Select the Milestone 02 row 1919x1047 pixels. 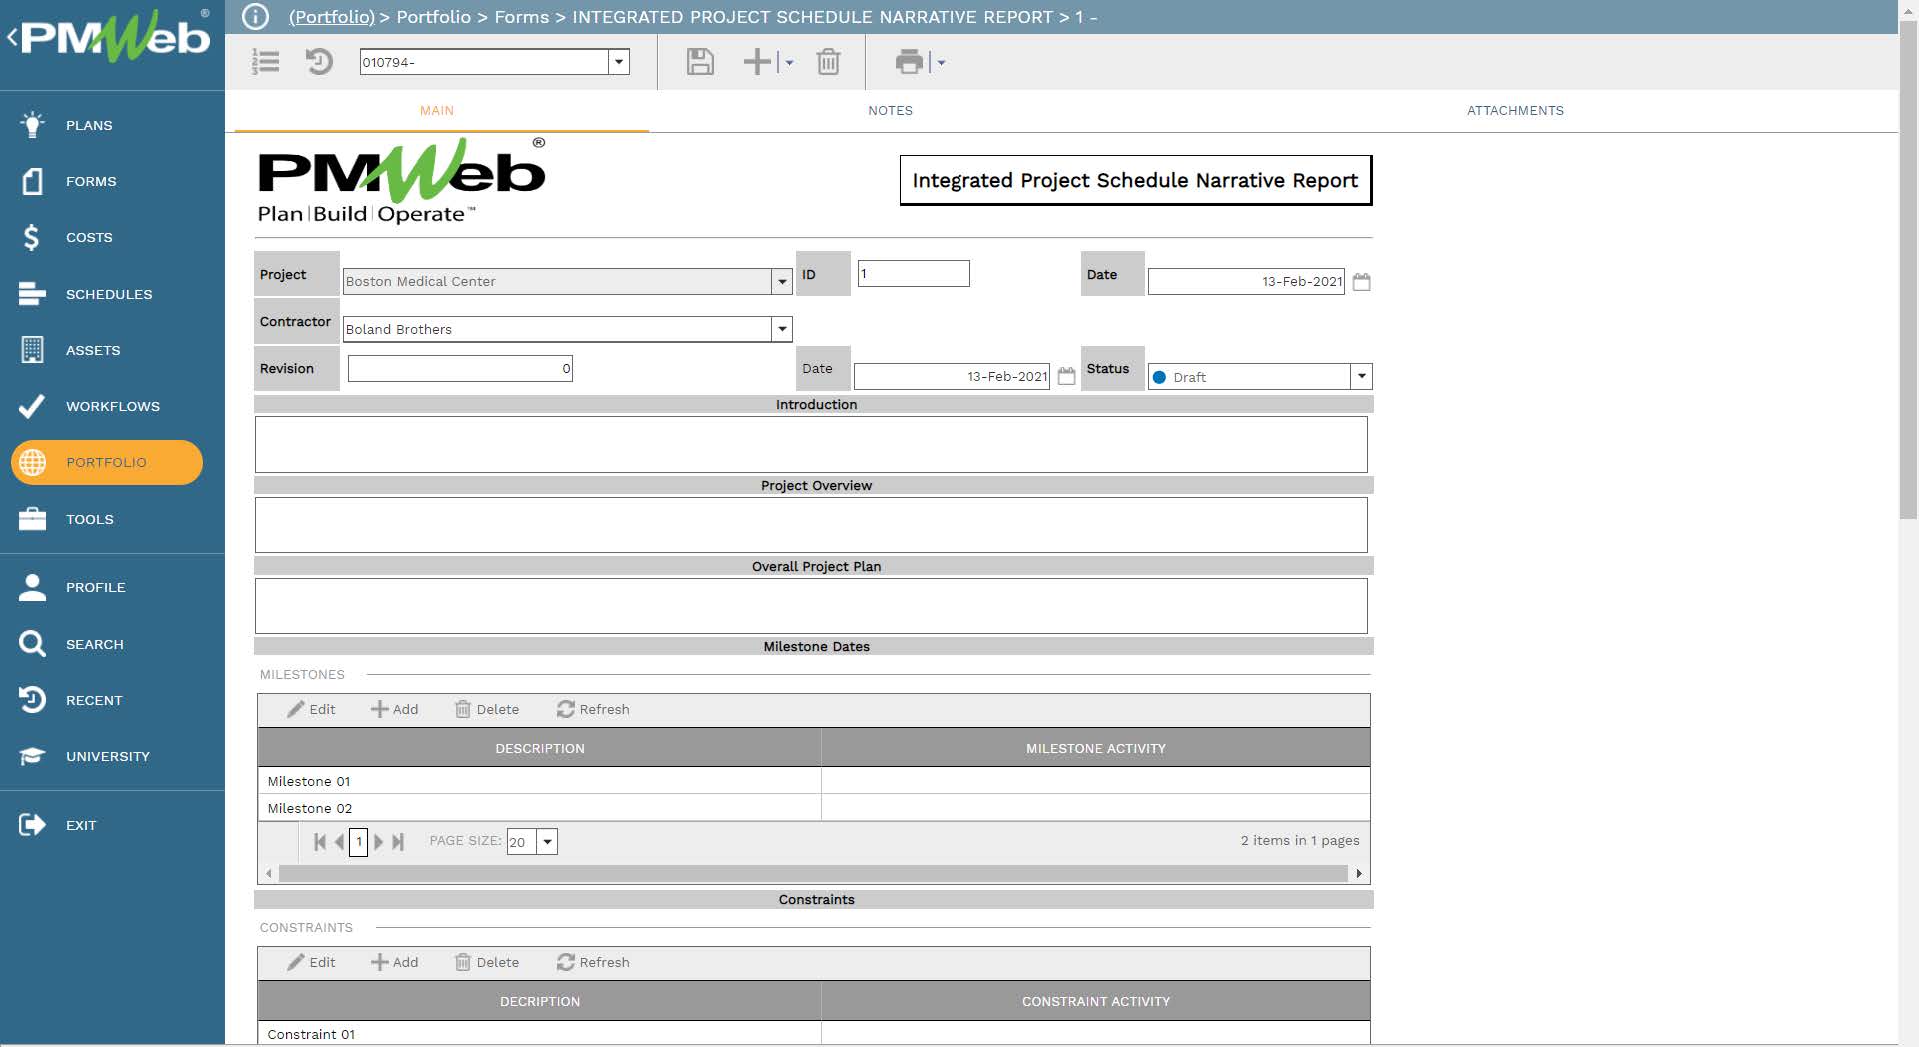(813, 808)
